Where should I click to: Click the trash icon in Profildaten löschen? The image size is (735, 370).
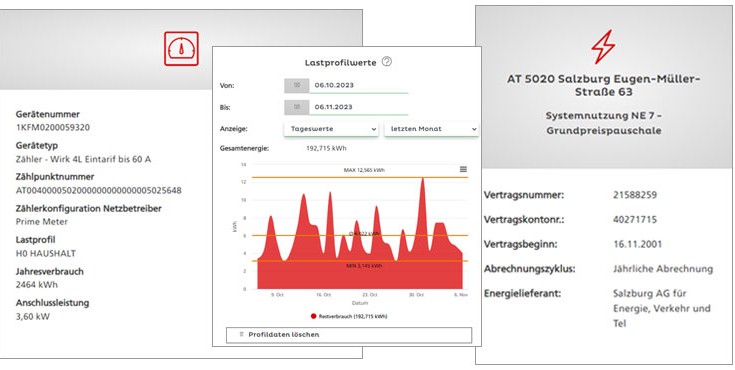(x=241, y=334)
